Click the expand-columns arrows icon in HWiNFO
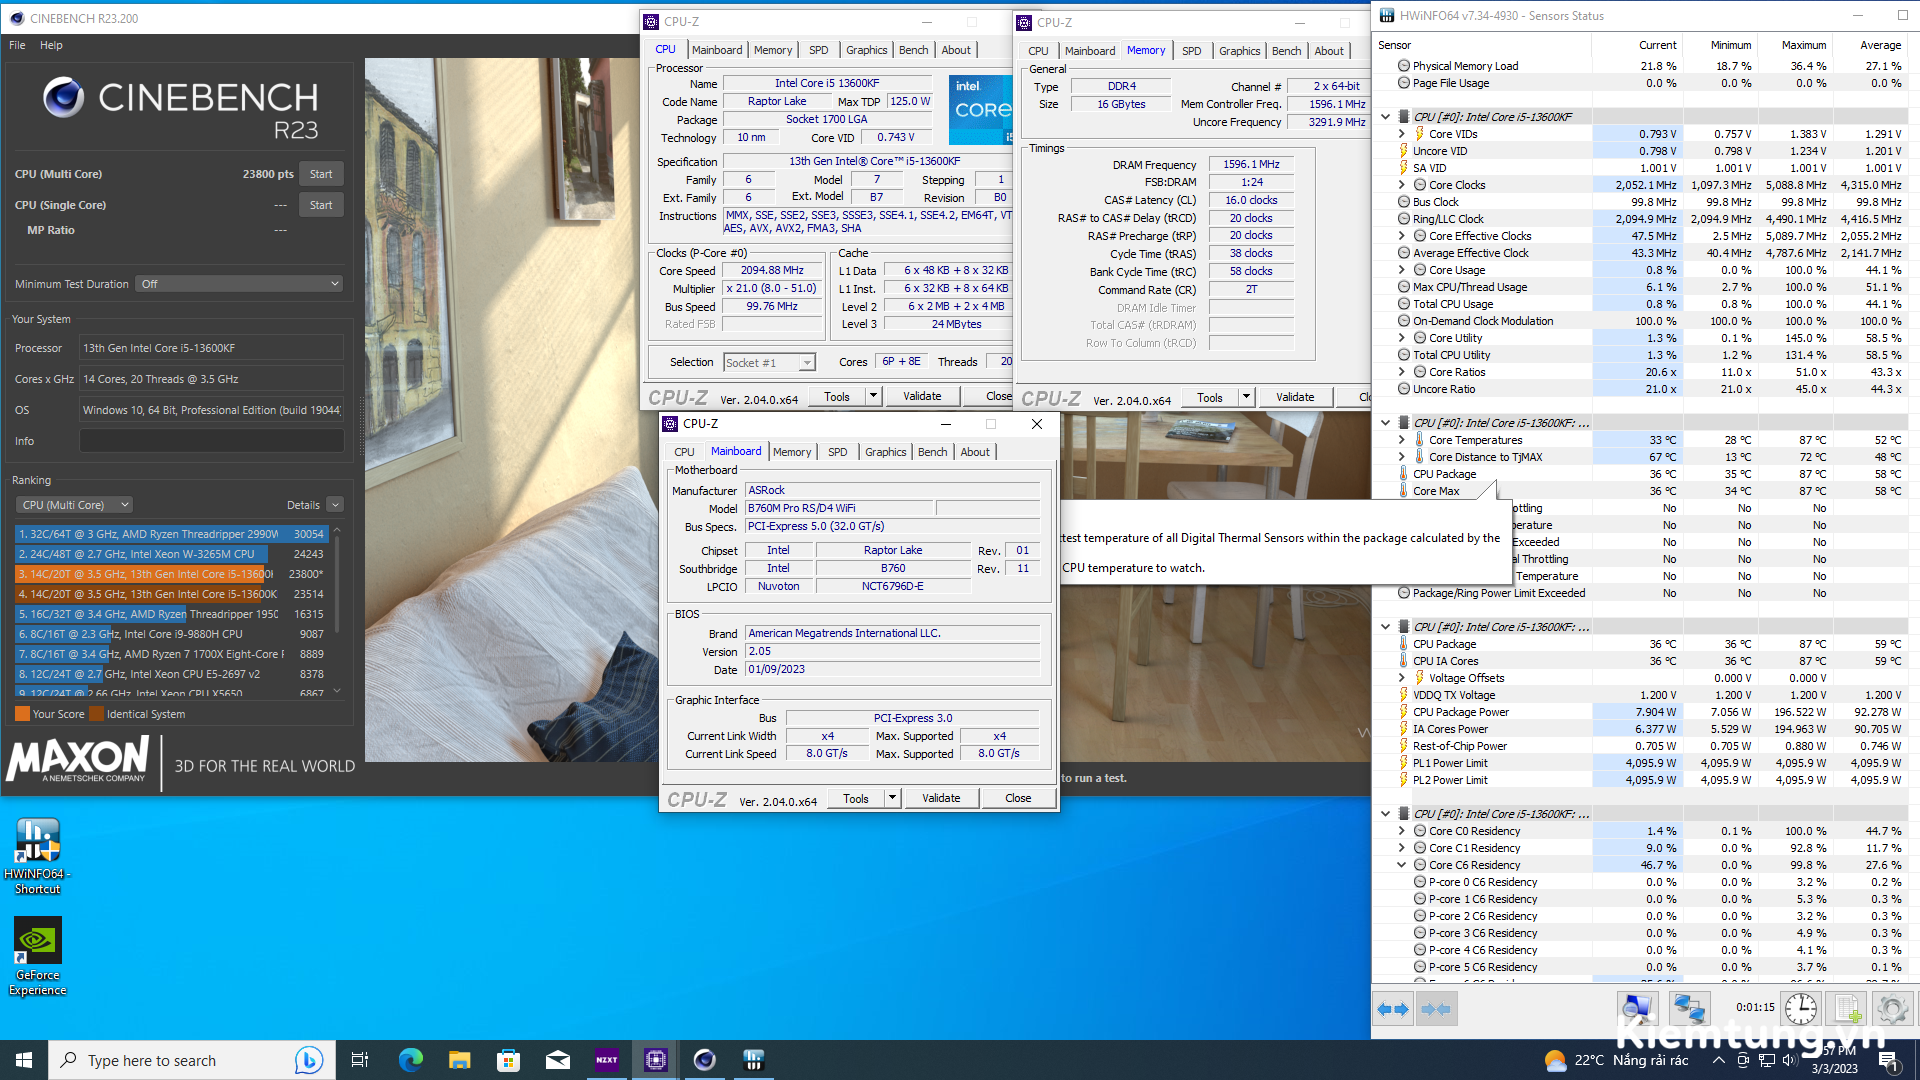 tap(1393, 1009)
